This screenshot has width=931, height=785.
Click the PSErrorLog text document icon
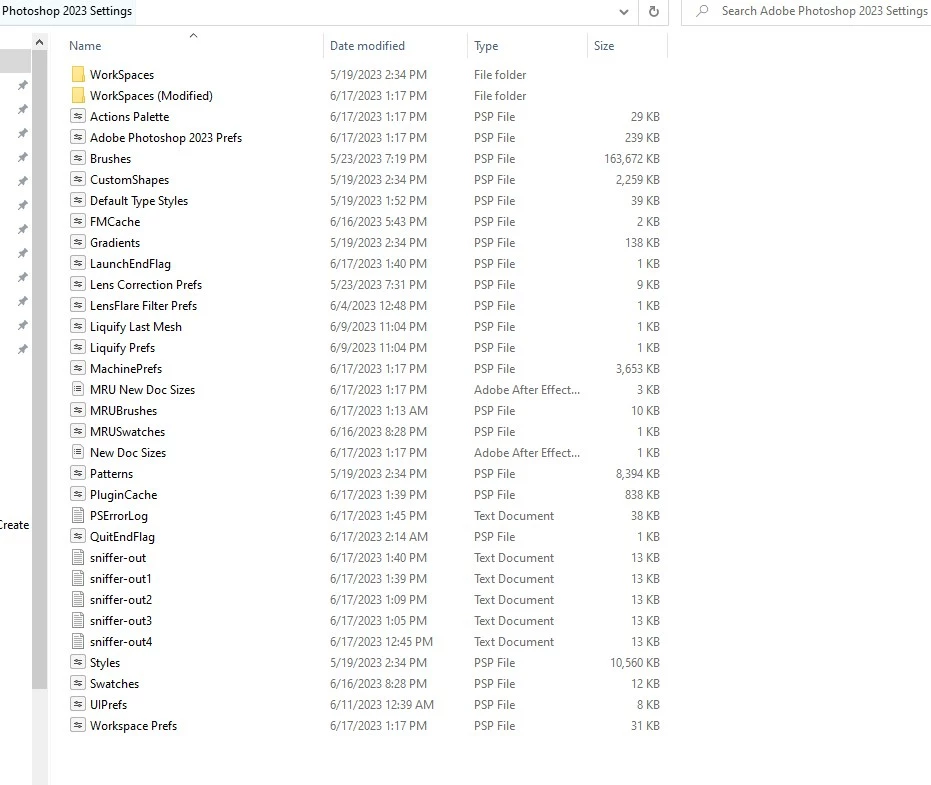click(x=78, y=515)
